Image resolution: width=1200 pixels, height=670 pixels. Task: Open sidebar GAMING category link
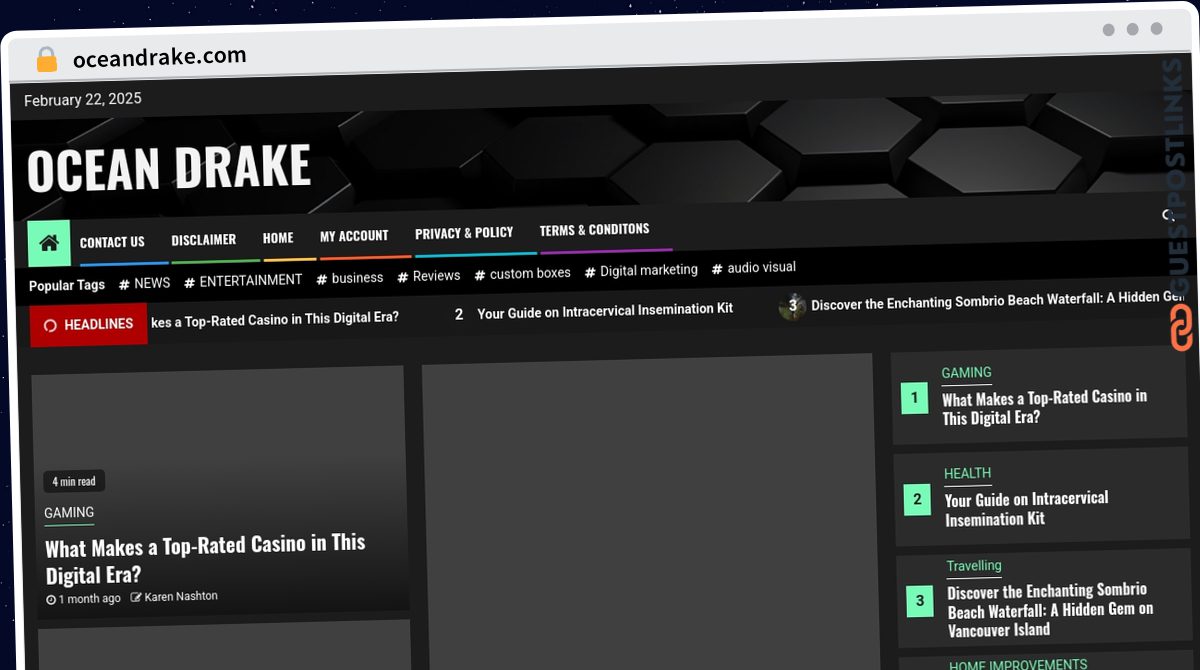coord(966,373)
